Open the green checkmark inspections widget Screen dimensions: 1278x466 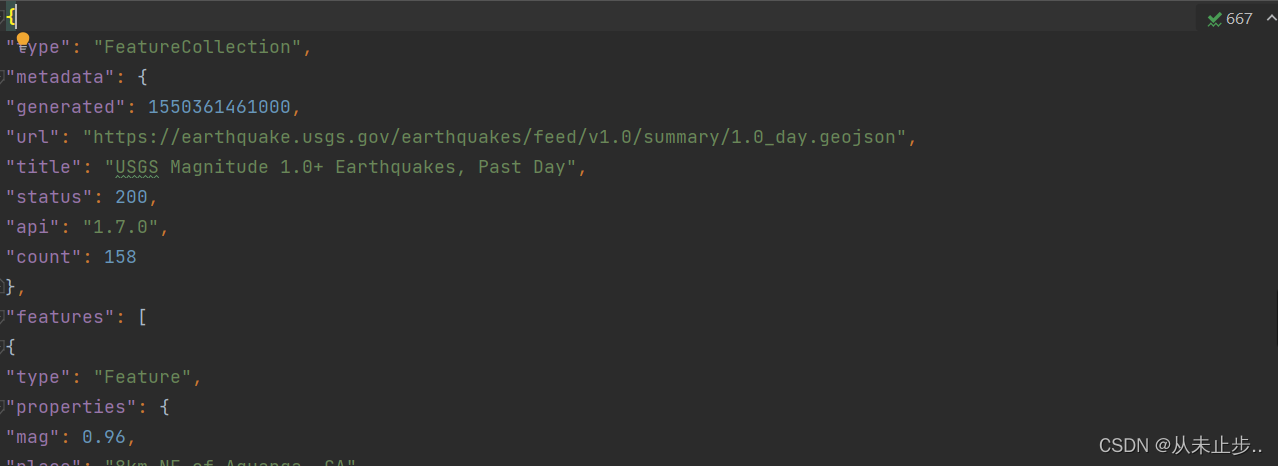1215,18
